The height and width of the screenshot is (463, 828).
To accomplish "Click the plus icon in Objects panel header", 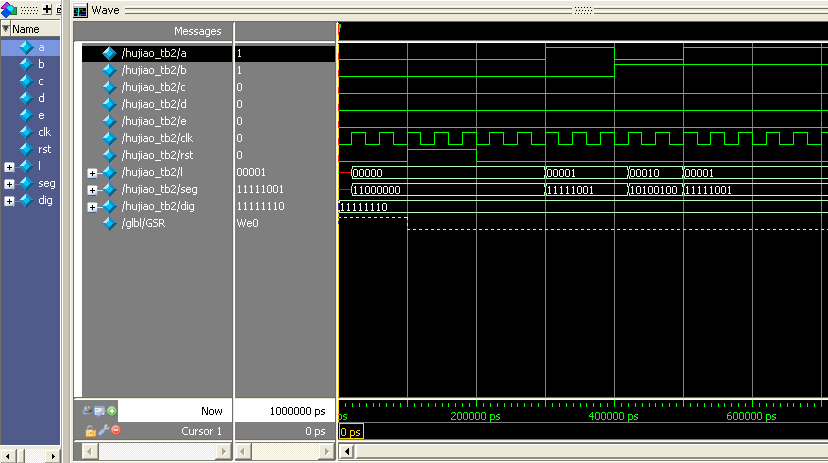I will tap(47, 10).
